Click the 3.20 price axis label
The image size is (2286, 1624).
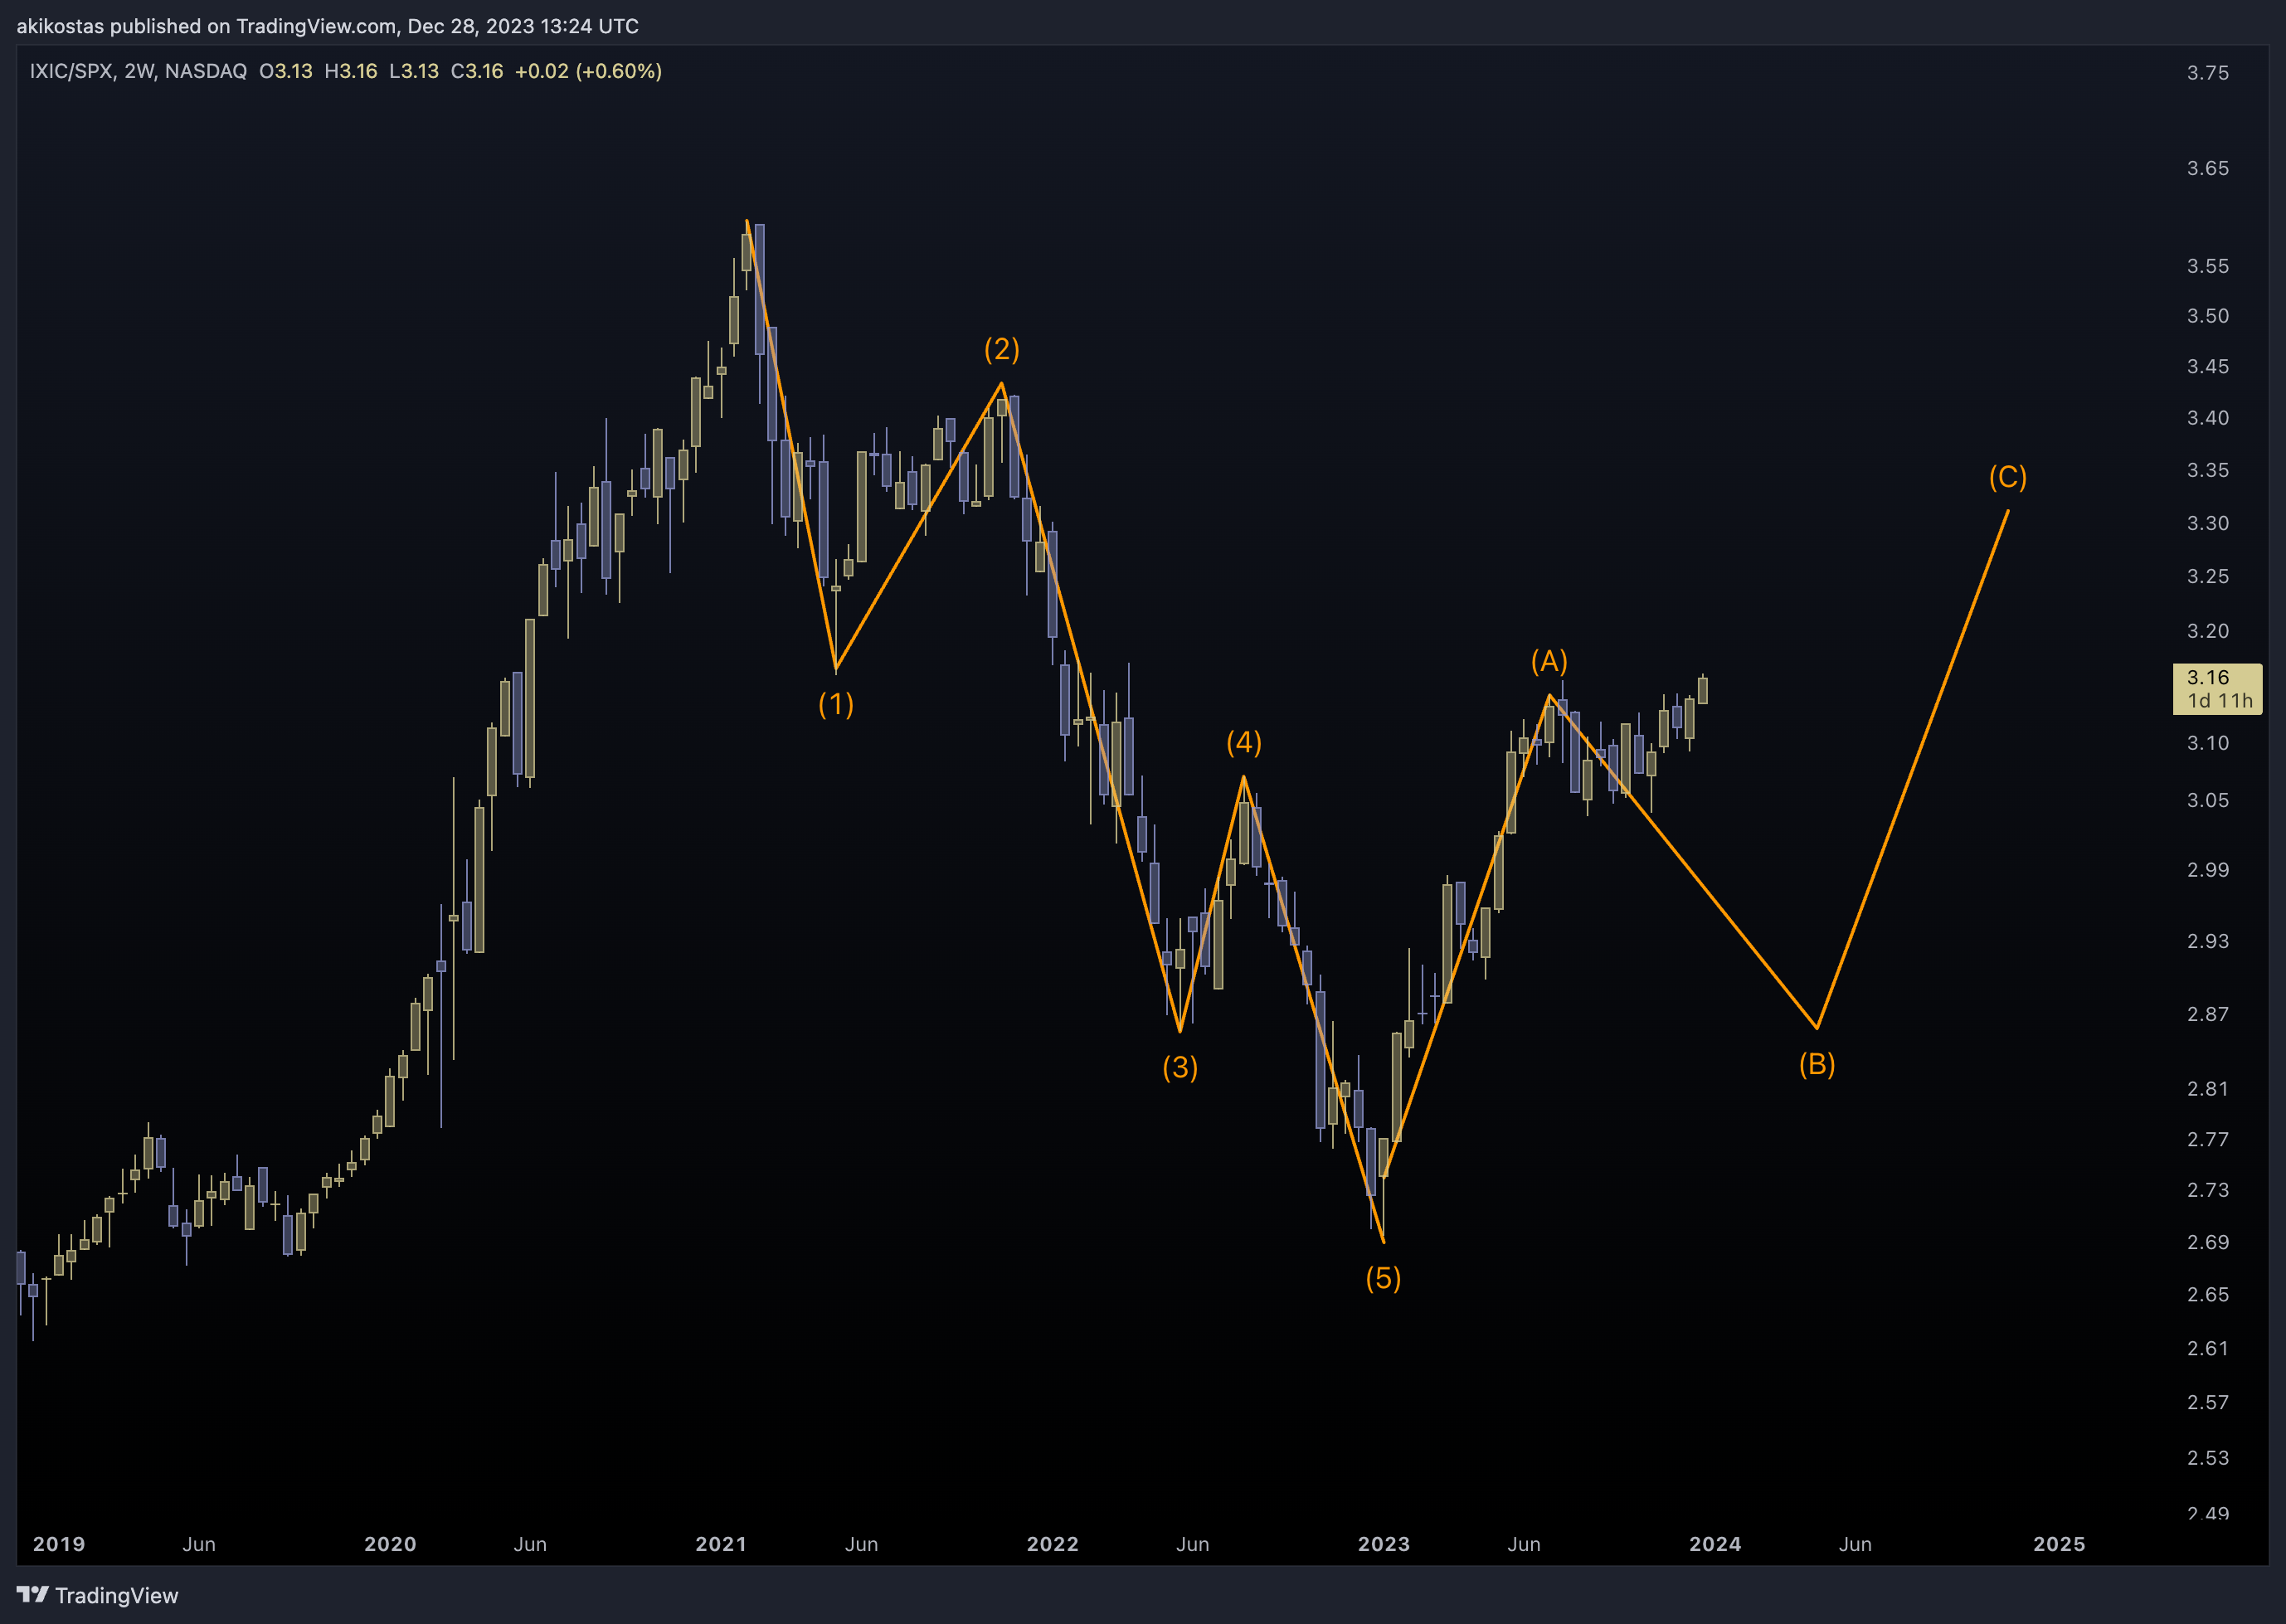point(2208,631)
